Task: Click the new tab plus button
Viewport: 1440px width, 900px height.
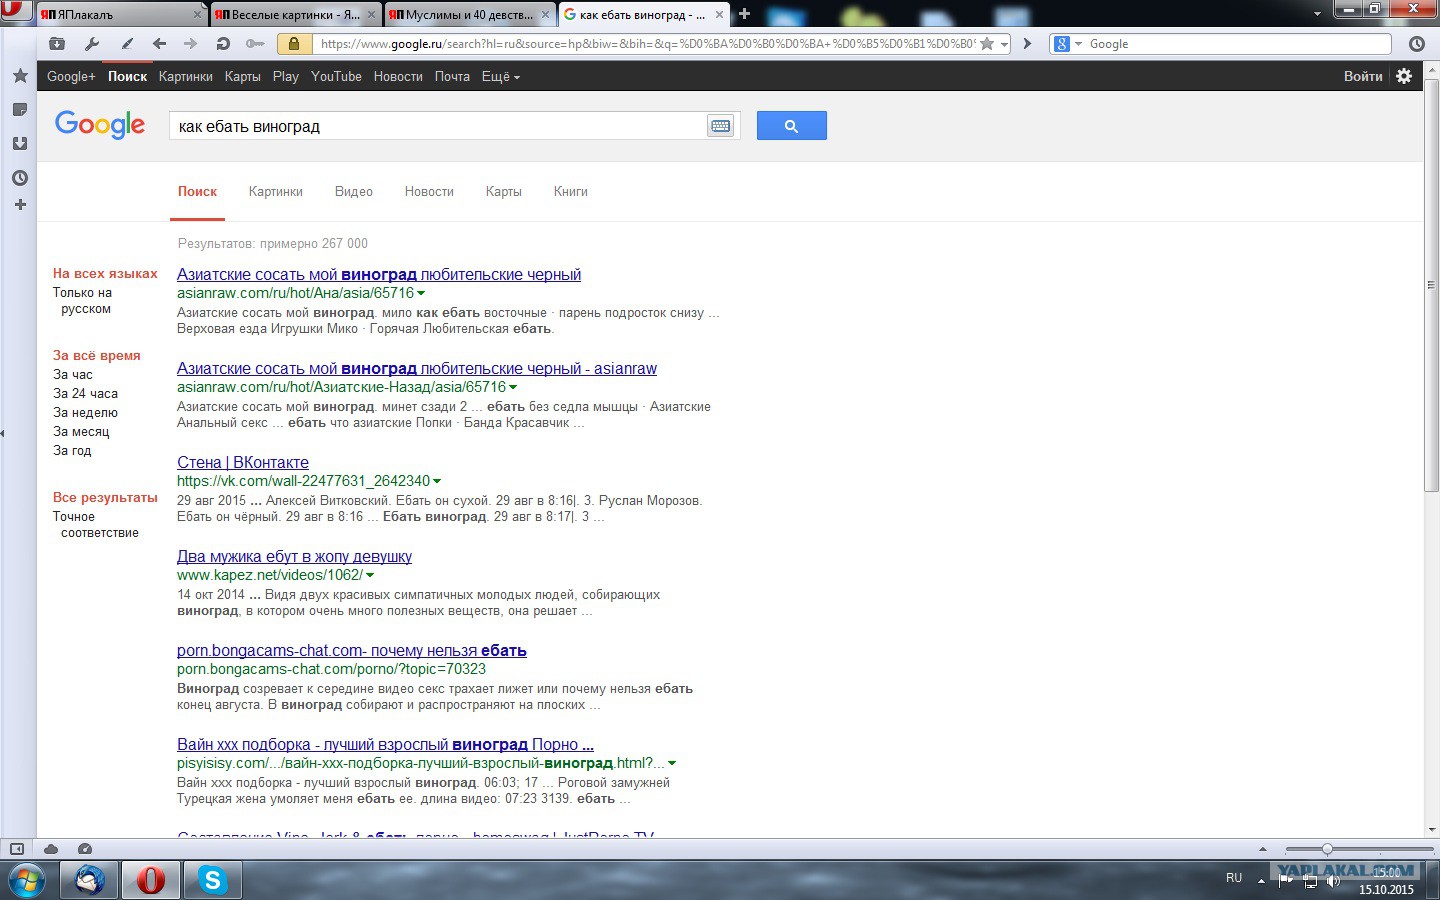Action: [x=744, y=14]
